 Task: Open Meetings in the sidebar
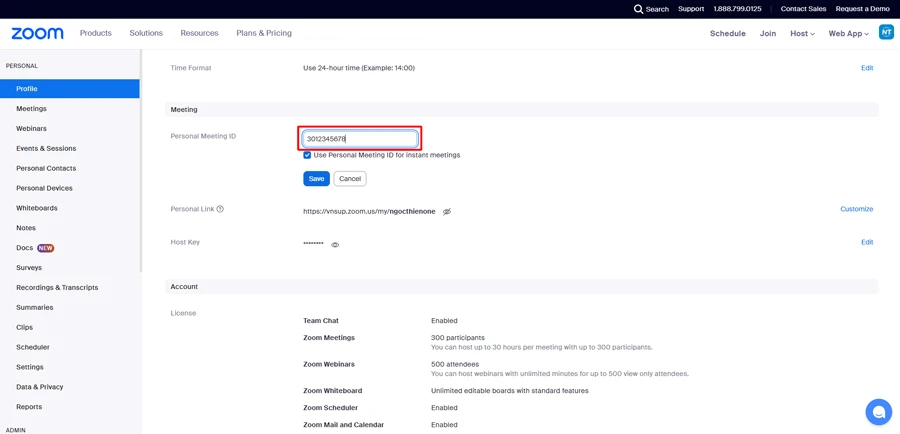point(31,108)
